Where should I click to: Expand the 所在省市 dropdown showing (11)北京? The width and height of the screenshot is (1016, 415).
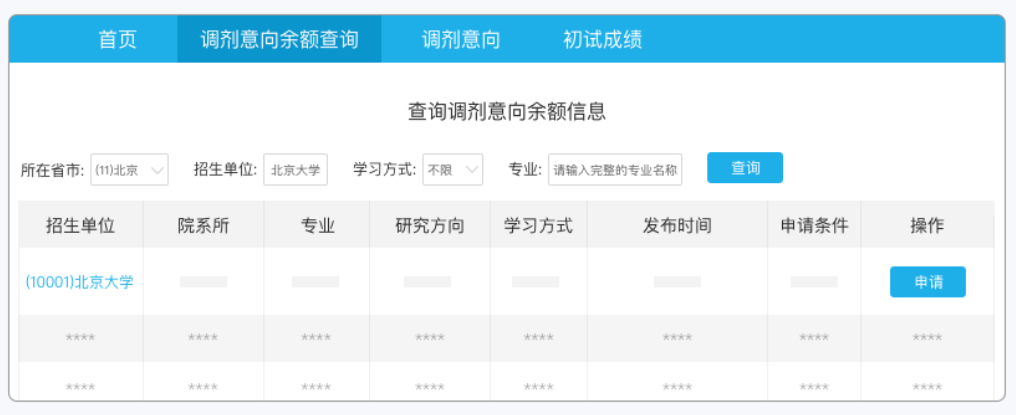129,170
